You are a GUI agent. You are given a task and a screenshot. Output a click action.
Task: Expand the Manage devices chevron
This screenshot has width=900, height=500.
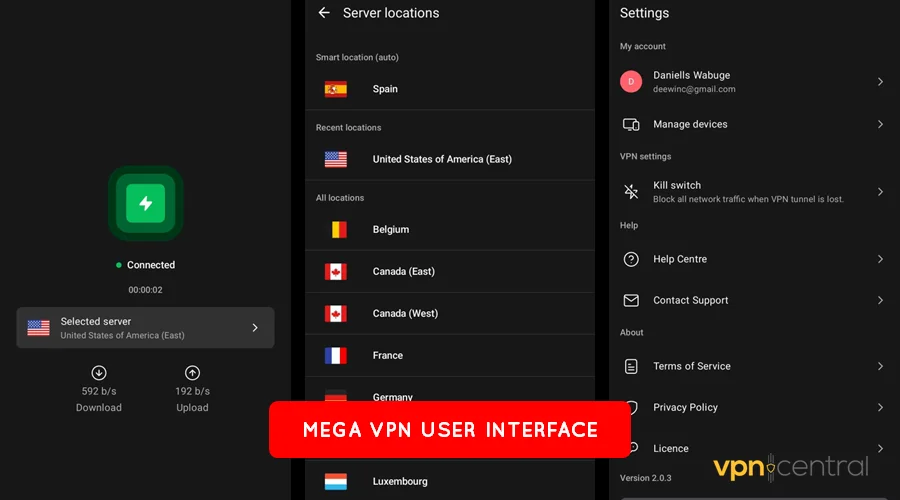pyautogui.click(x=880, y=124)
